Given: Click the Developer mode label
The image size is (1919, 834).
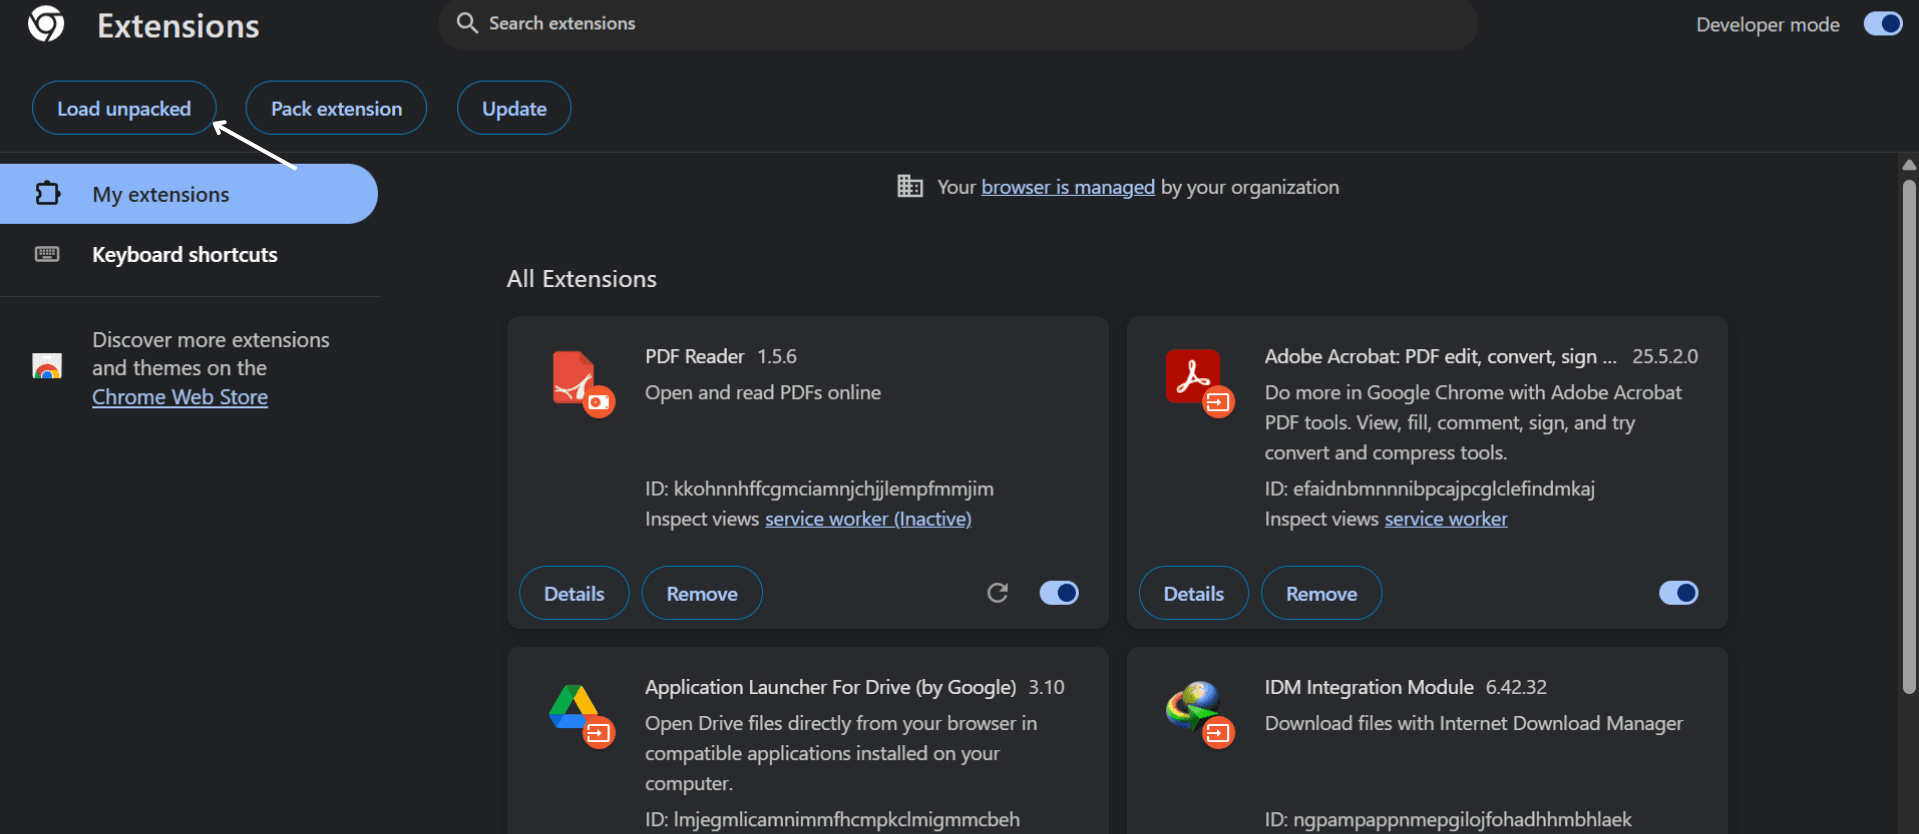Looking at the screenshot, I should (x=1768, y=25).
